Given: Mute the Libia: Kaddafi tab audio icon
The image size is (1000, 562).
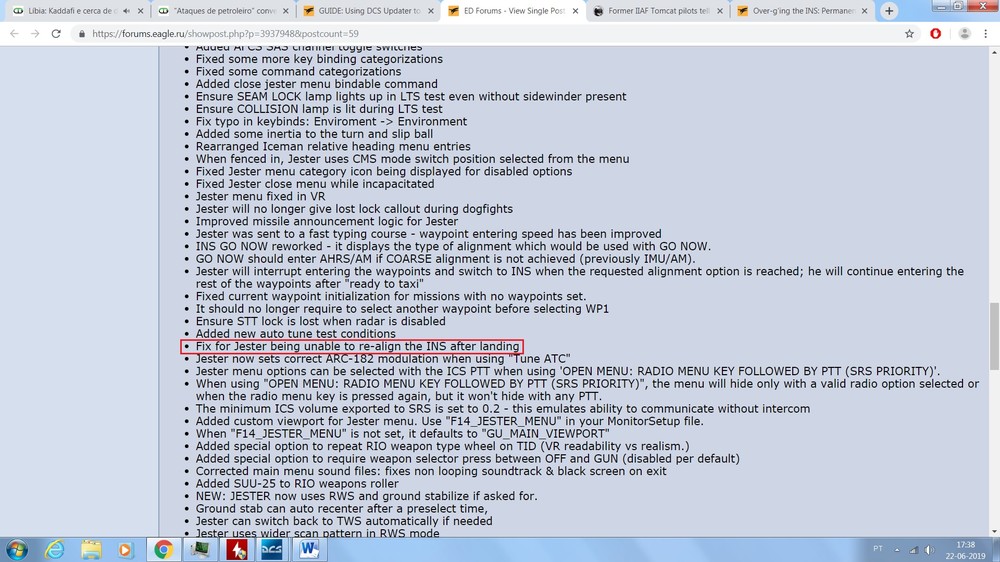Looking at the screenshot, I should 127,11.
